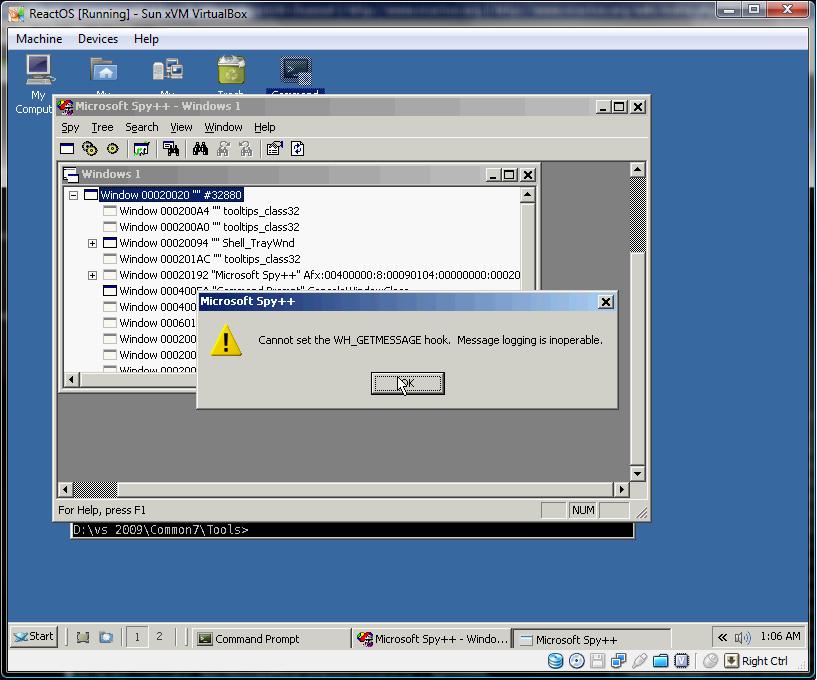The width and height of the screenshot is (817, 680).
Task: Expand the Microsoft Spy++ Afx window node
Action: coord(92,275)
